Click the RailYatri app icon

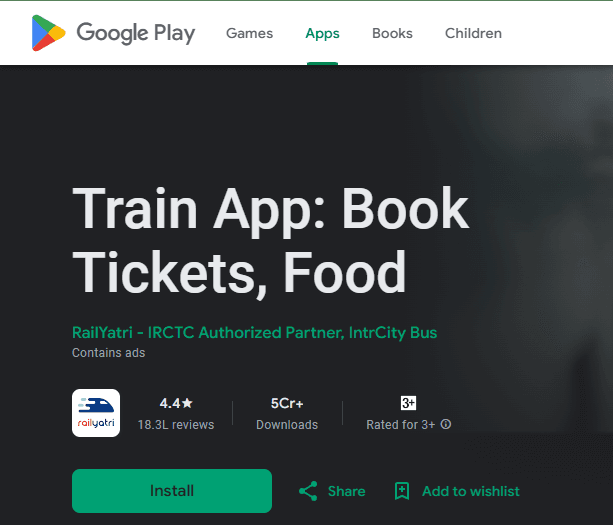pos(96,413)
